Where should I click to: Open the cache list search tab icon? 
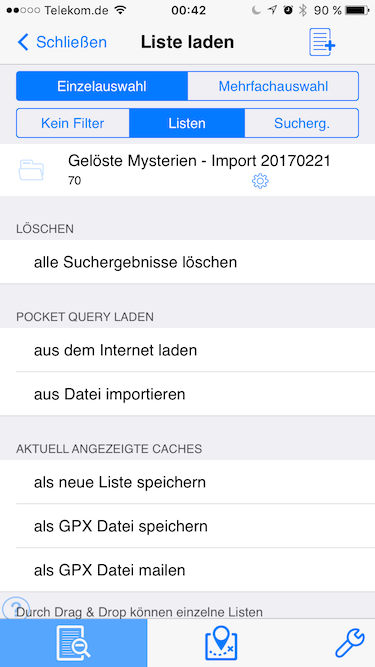pos(73,643)
